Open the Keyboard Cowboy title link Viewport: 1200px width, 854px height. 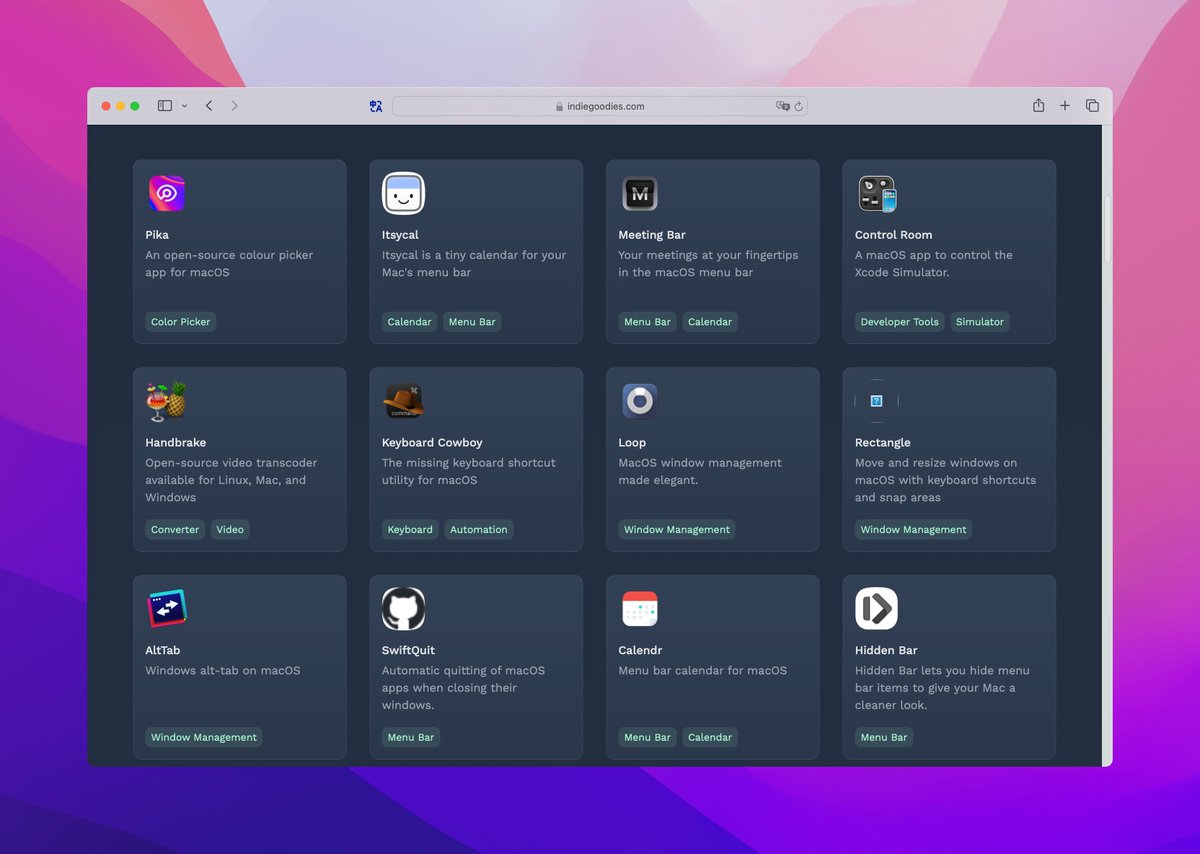click(433, 443)
